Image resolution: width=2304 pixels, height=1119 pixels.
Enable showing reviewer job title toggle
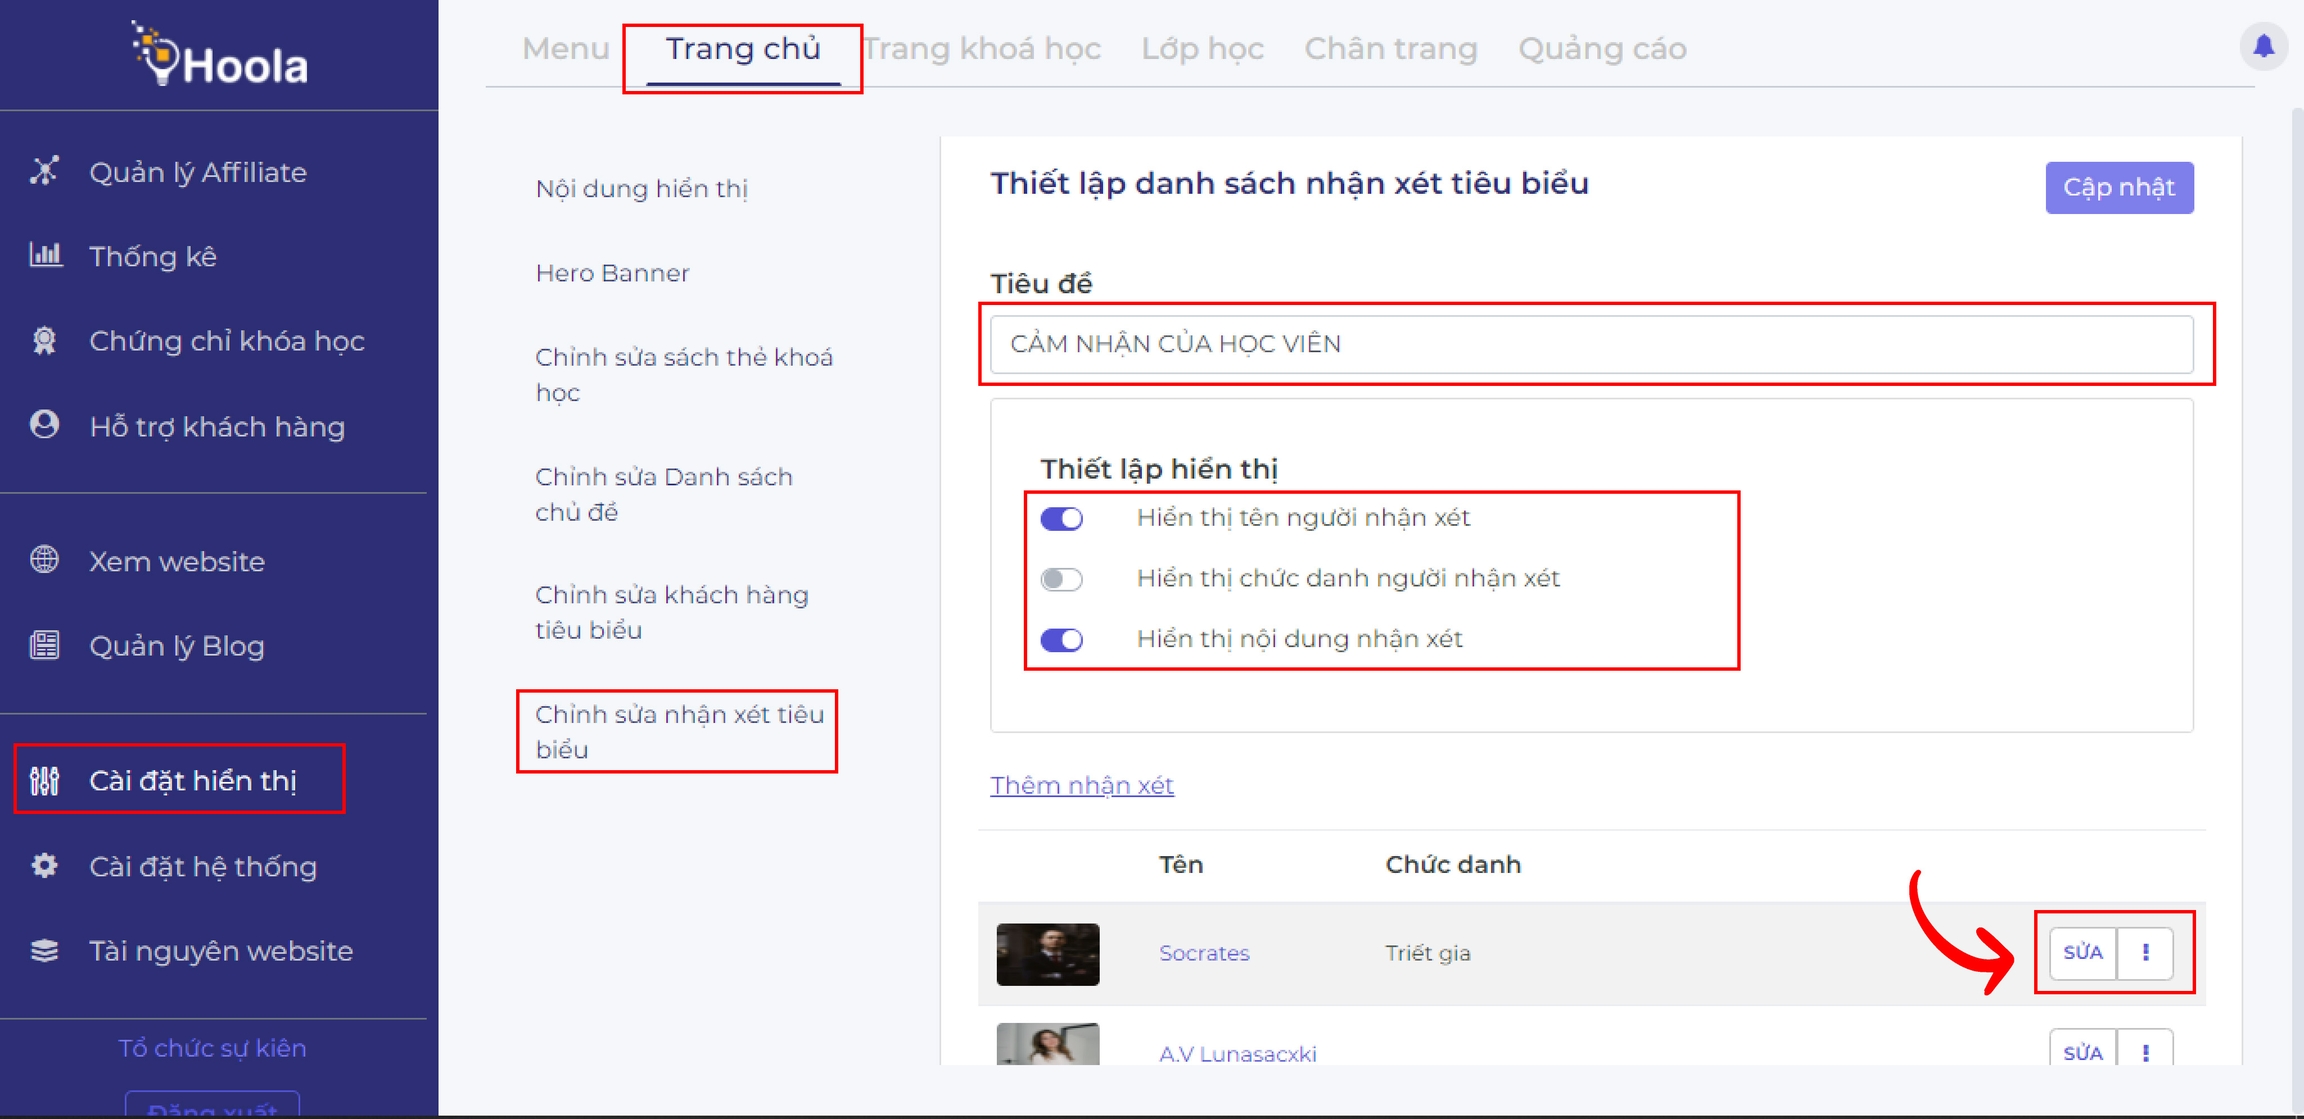(1061, 579)
